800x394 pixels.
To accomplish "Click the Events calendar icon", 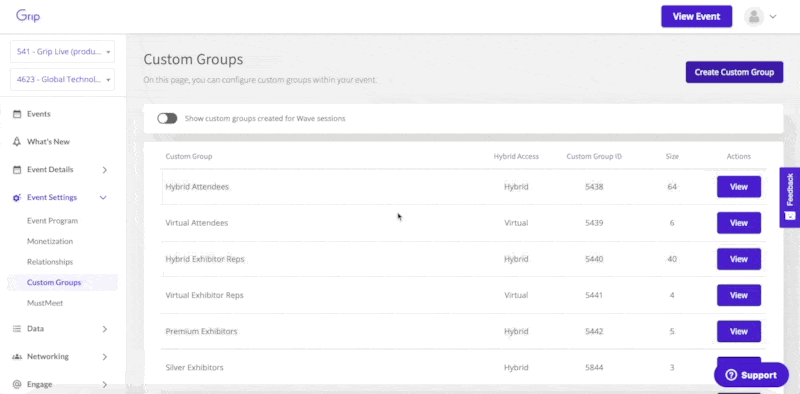I will [17, 114].
